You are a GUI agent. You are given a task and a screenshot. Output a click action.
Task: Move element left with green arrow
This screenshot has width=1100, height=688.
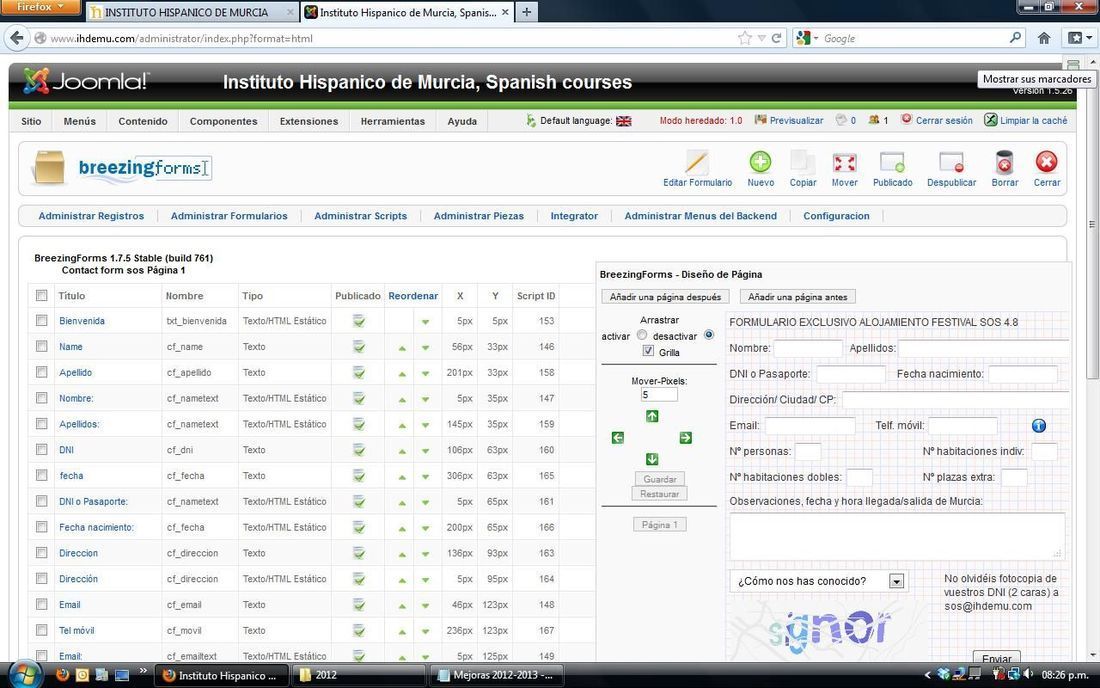click(x=617, y=438)
